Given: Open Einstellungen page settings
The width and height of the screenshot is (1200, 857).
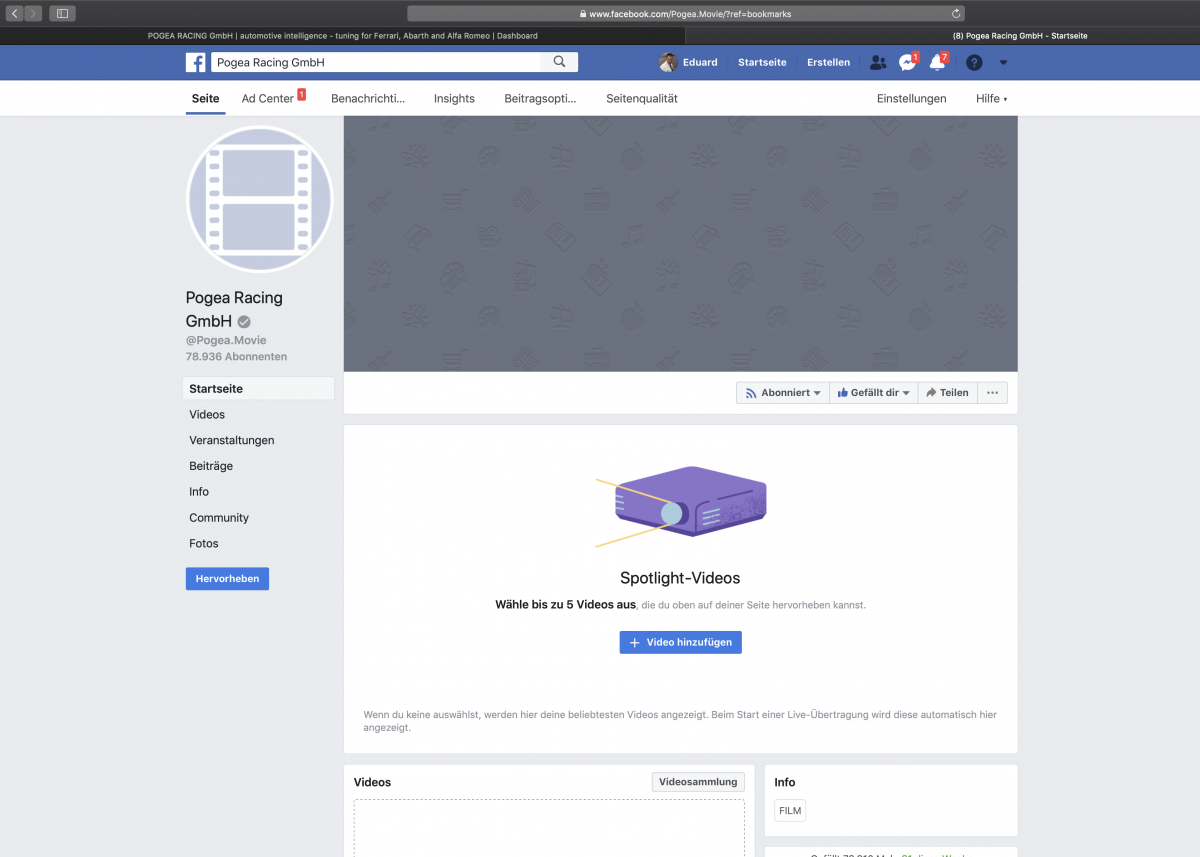Looking at the screenshot, I should point(911,98).
